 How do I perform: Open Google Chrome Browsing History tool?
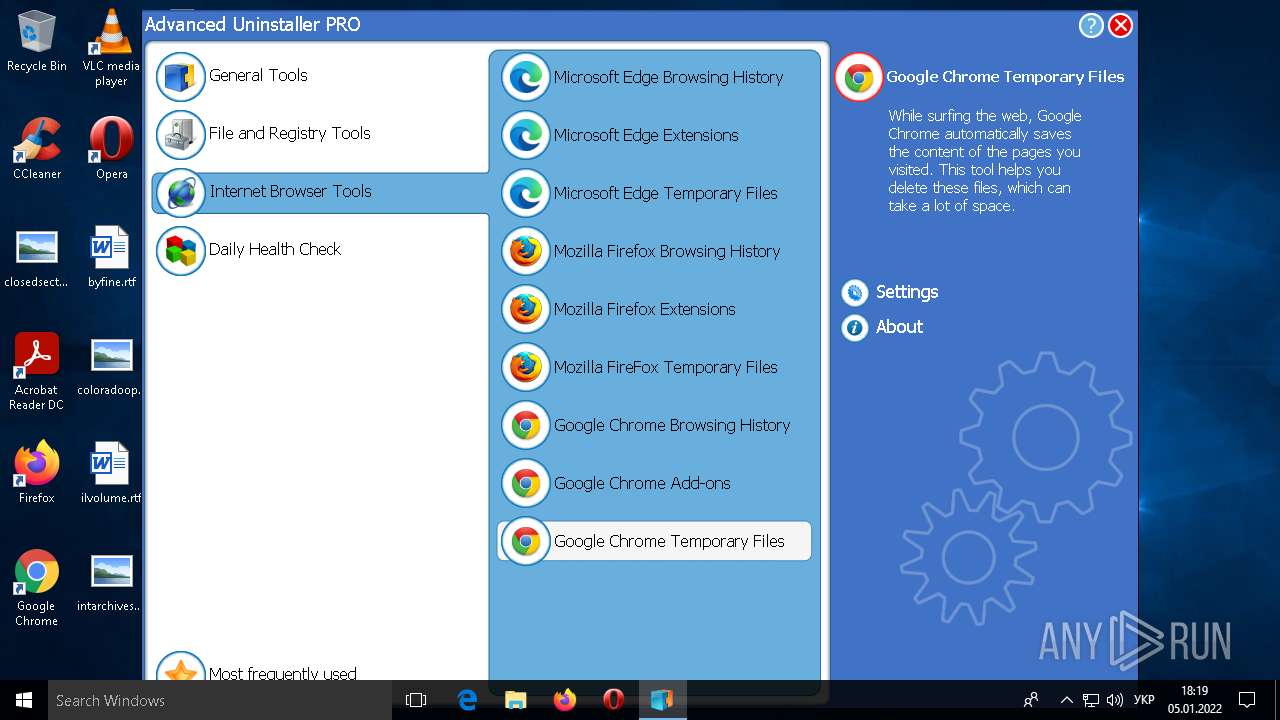tap(672, 425)
